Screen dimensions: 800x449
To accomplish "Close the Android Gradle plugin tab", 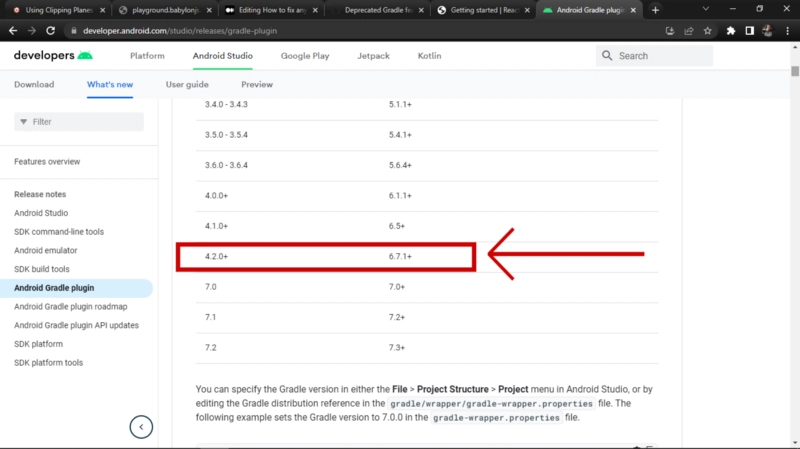I will coord(633,10).
